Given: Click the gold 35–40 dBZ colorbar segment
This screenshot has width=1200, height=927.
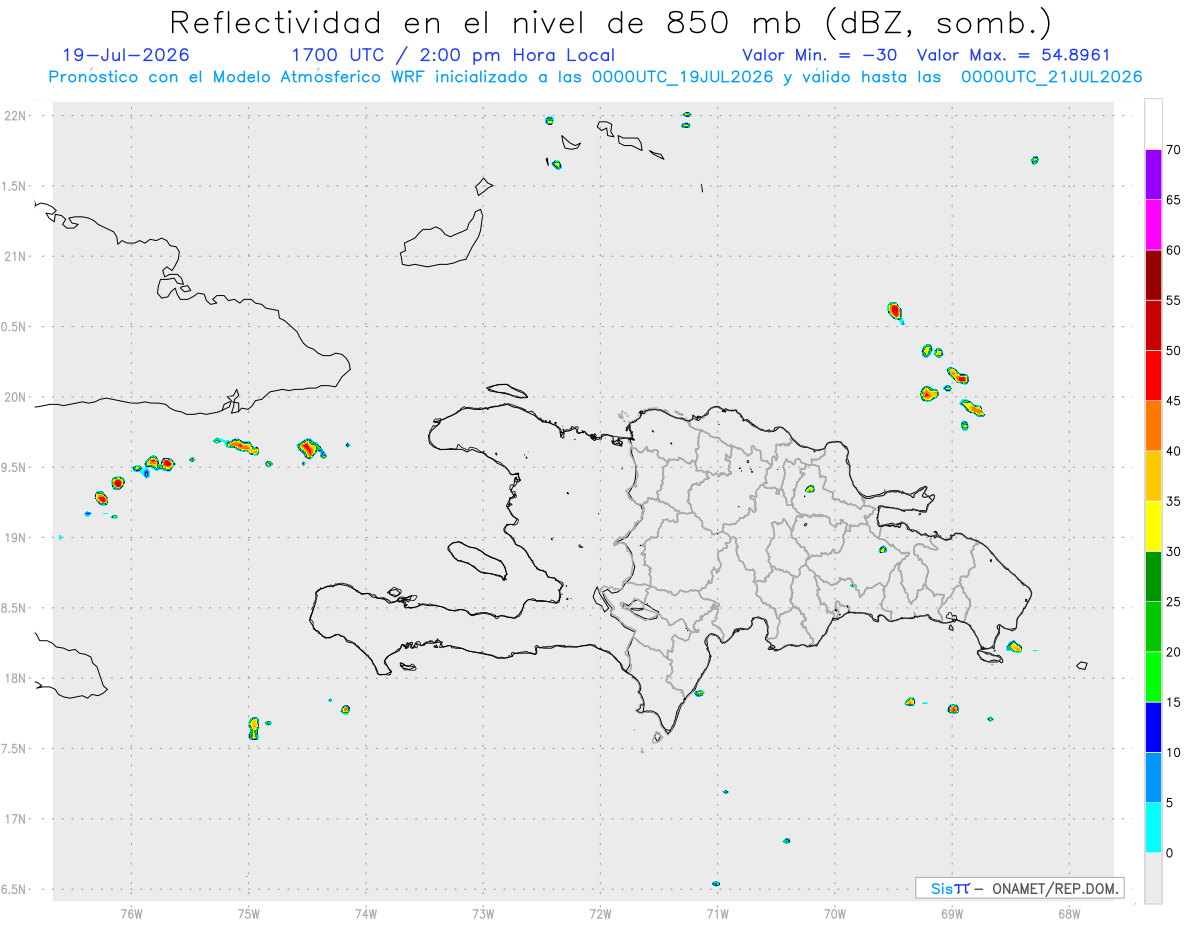Looking at the screenshot, I should tap(1153, 476).
